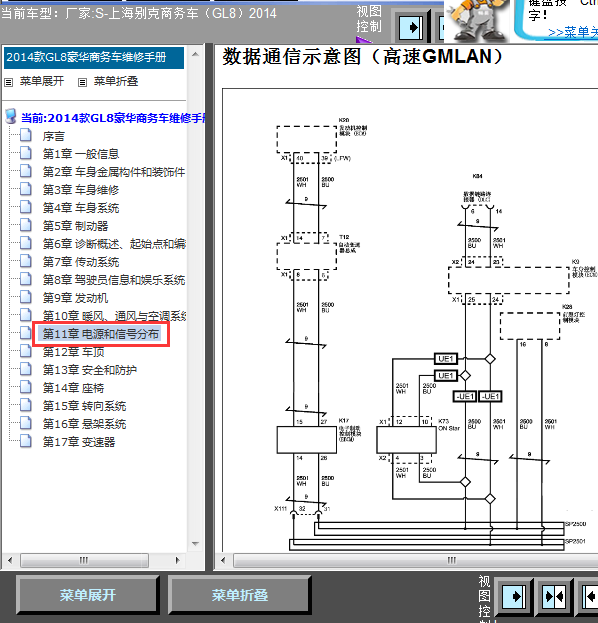Screen dimensions: 598x623
Task: Open 第10章 暖风、通风与空调系统 chapter
Action: click(x=114, y=316)
